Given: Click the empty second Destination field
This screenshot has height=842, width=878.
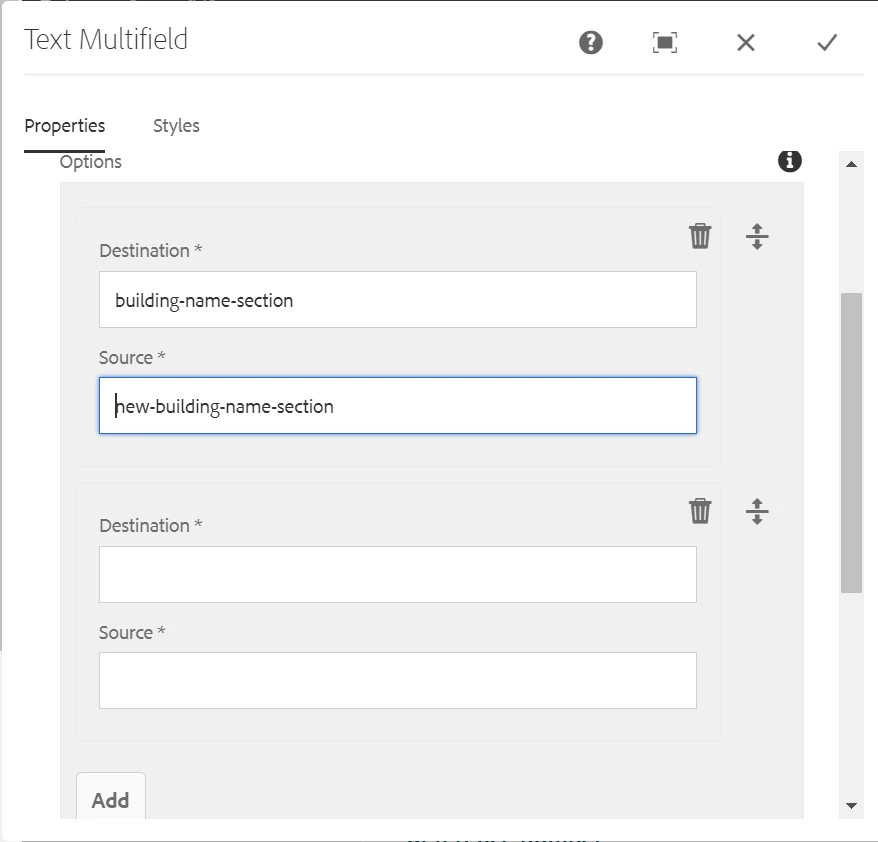Looking at the screenshot, I should point(397,575).
